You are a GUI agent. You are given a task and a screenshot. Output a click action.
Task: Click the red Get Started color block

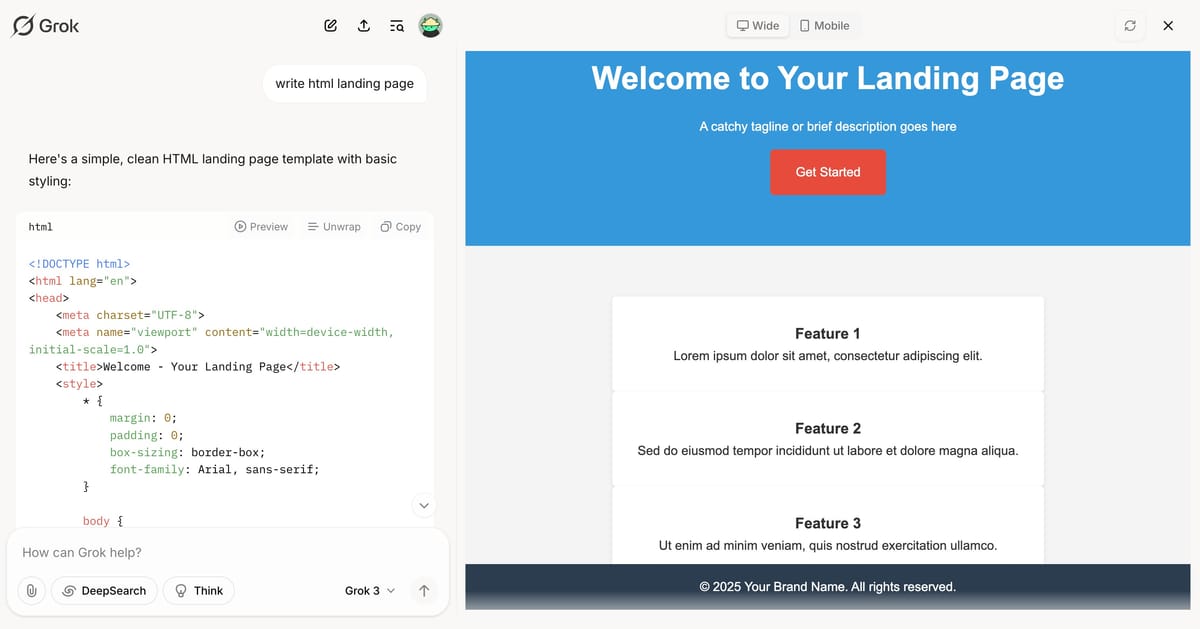pos(827,172)
